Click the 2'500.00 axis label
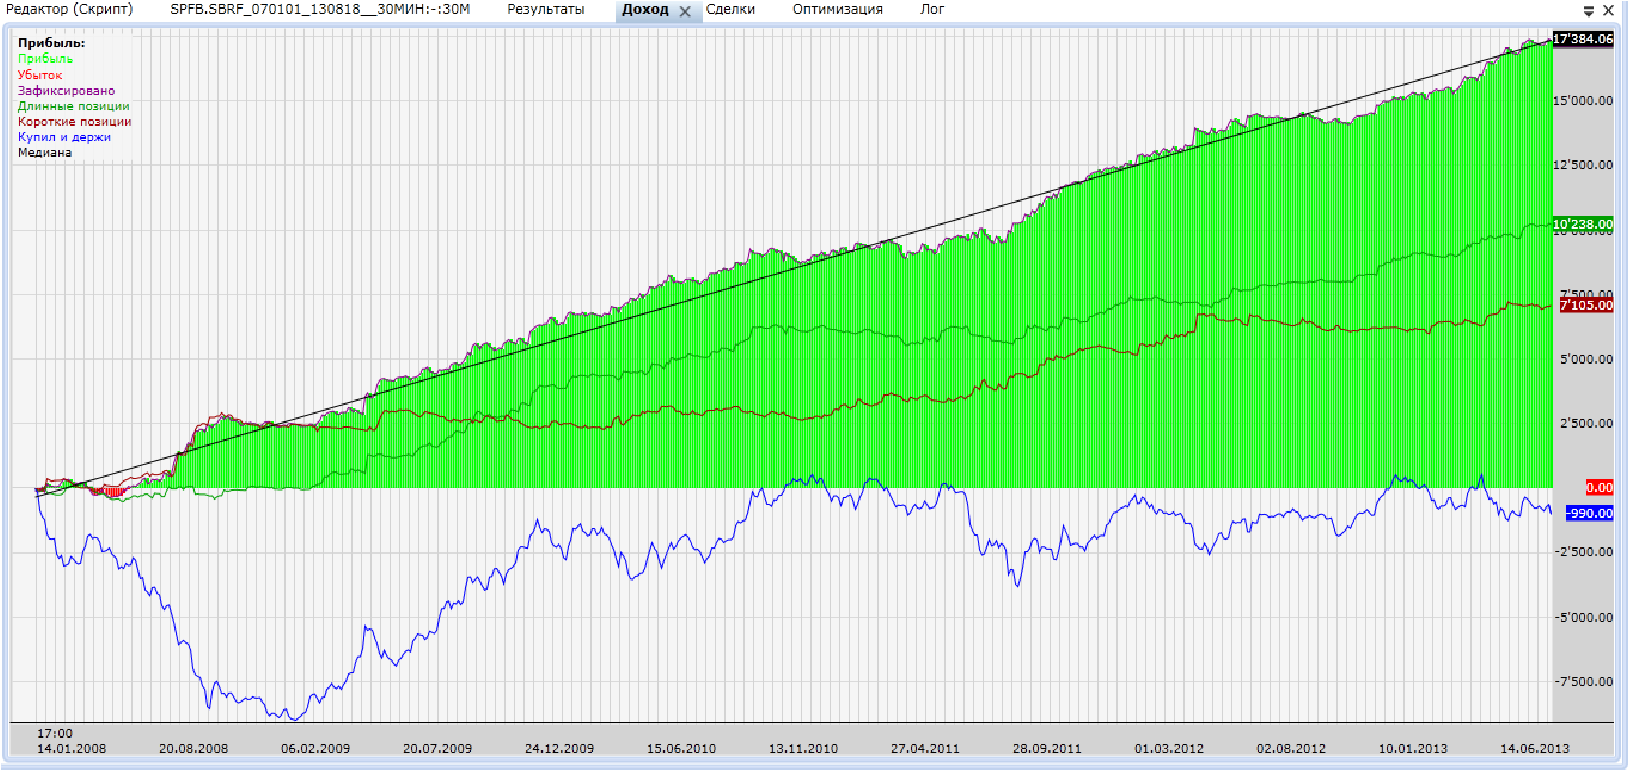 [1586, 423]
